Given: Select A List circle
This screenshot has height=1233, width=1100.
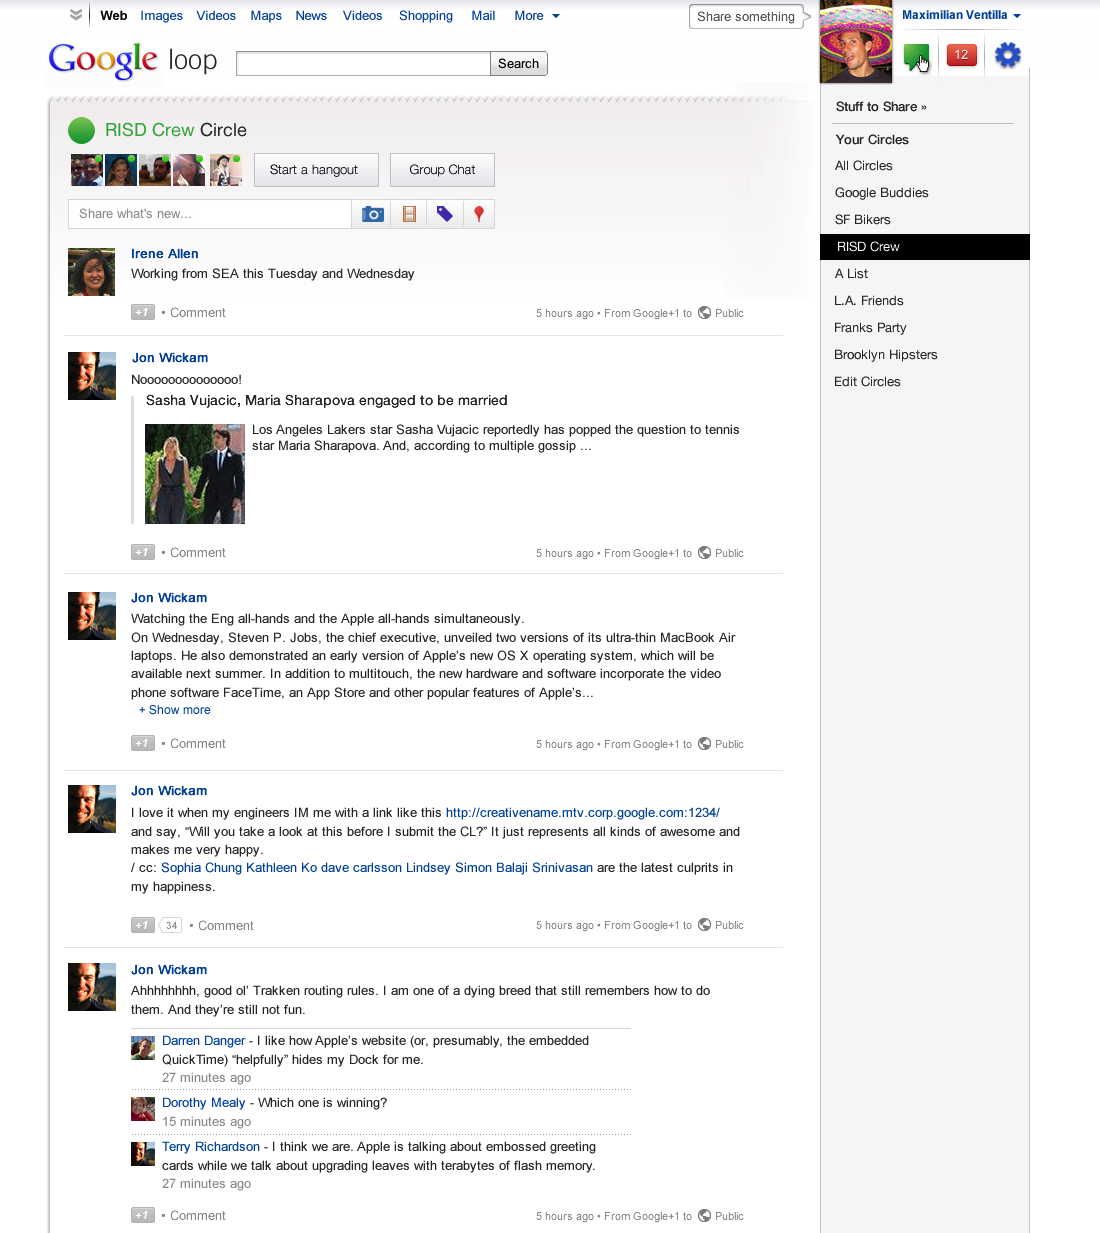Looking at the screenshot, I should coord(852,274).
